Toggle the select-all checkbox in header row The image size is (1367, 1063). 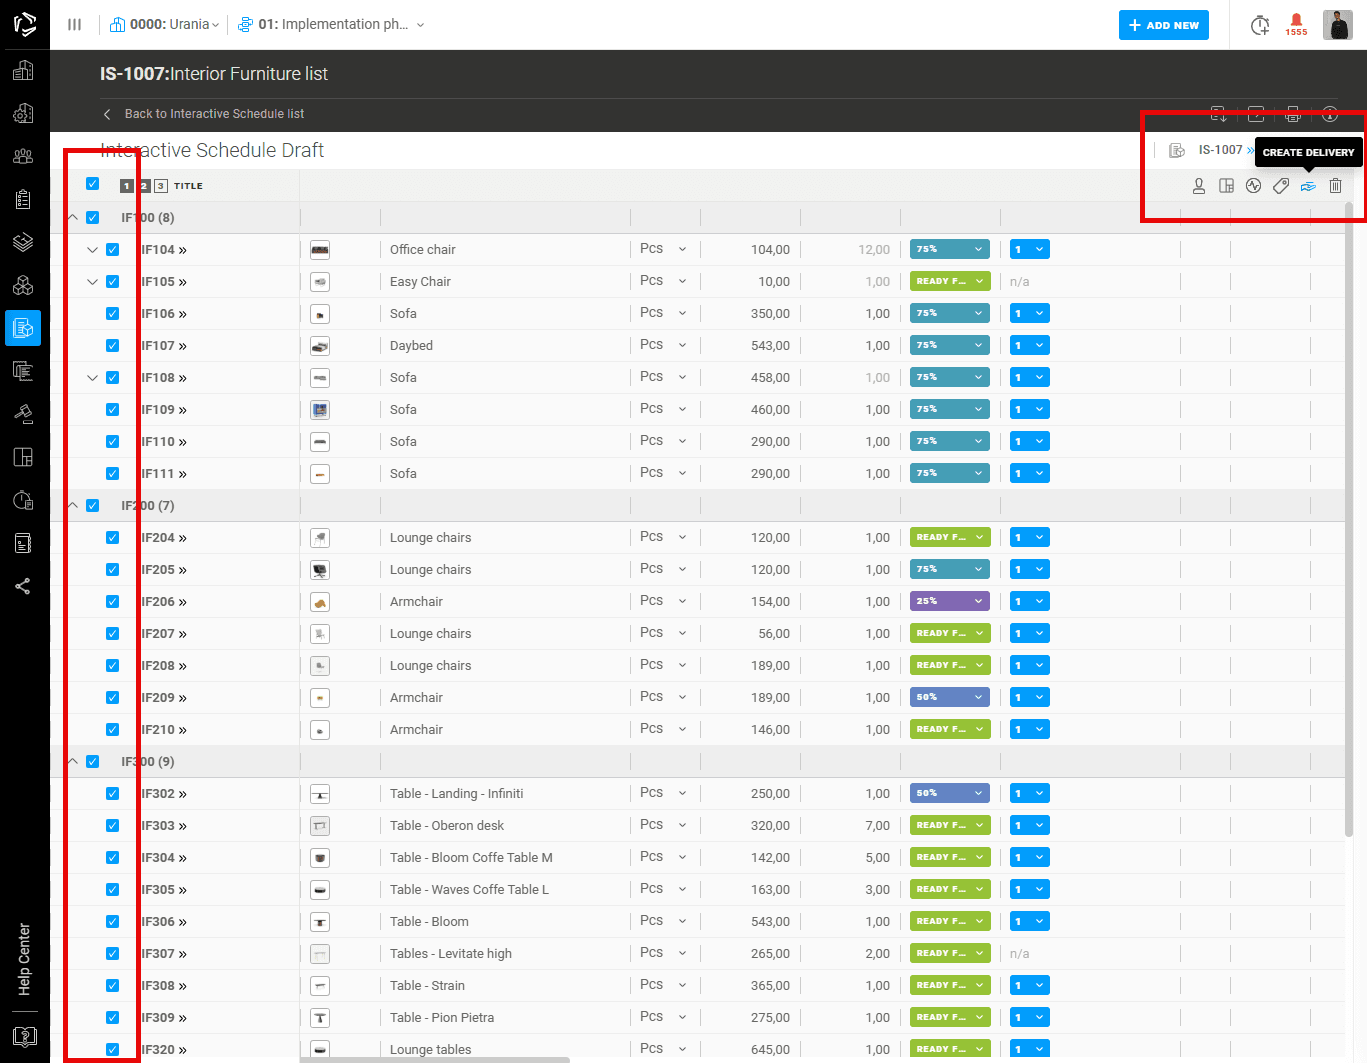pyautogui.click(x=93, y=184)
